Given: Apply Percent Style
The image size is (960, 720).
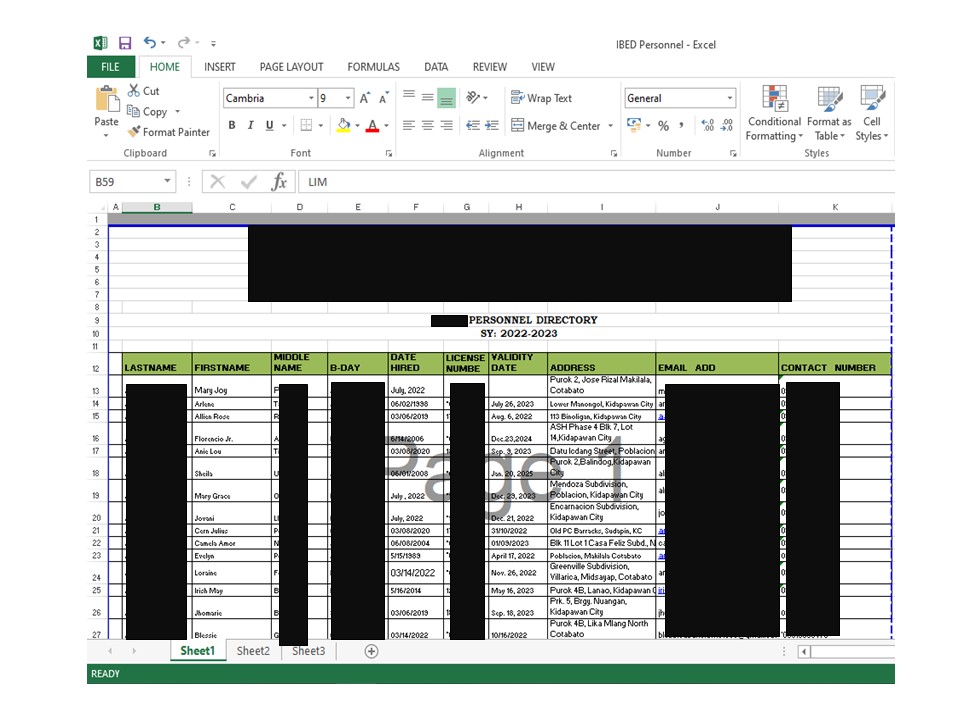Looking at the screenshot, I should point(663,126).
